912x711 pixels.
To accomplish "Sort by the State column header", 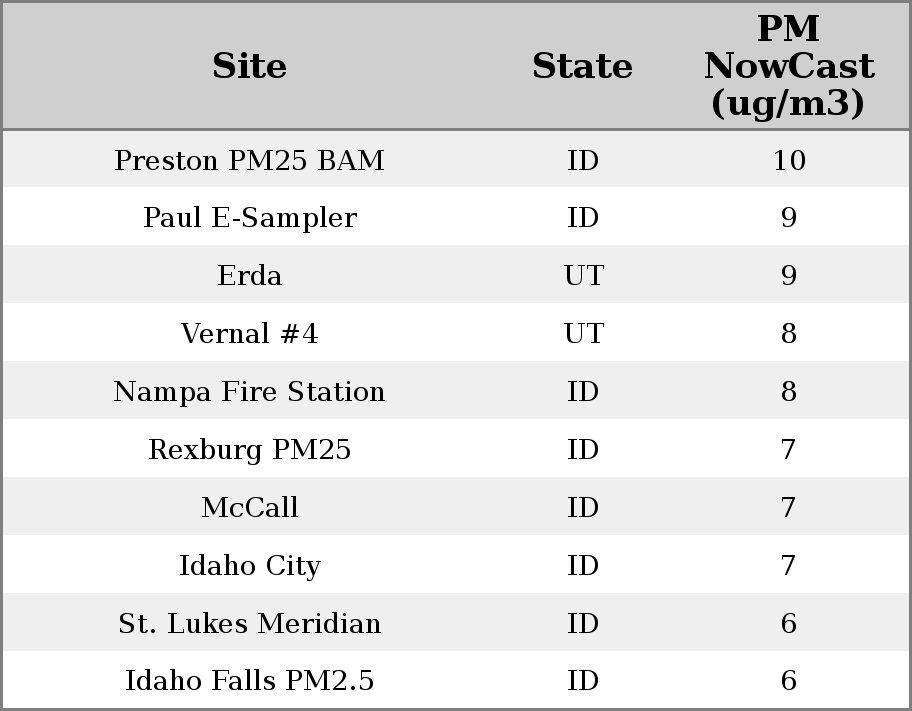I will [582, 66].
